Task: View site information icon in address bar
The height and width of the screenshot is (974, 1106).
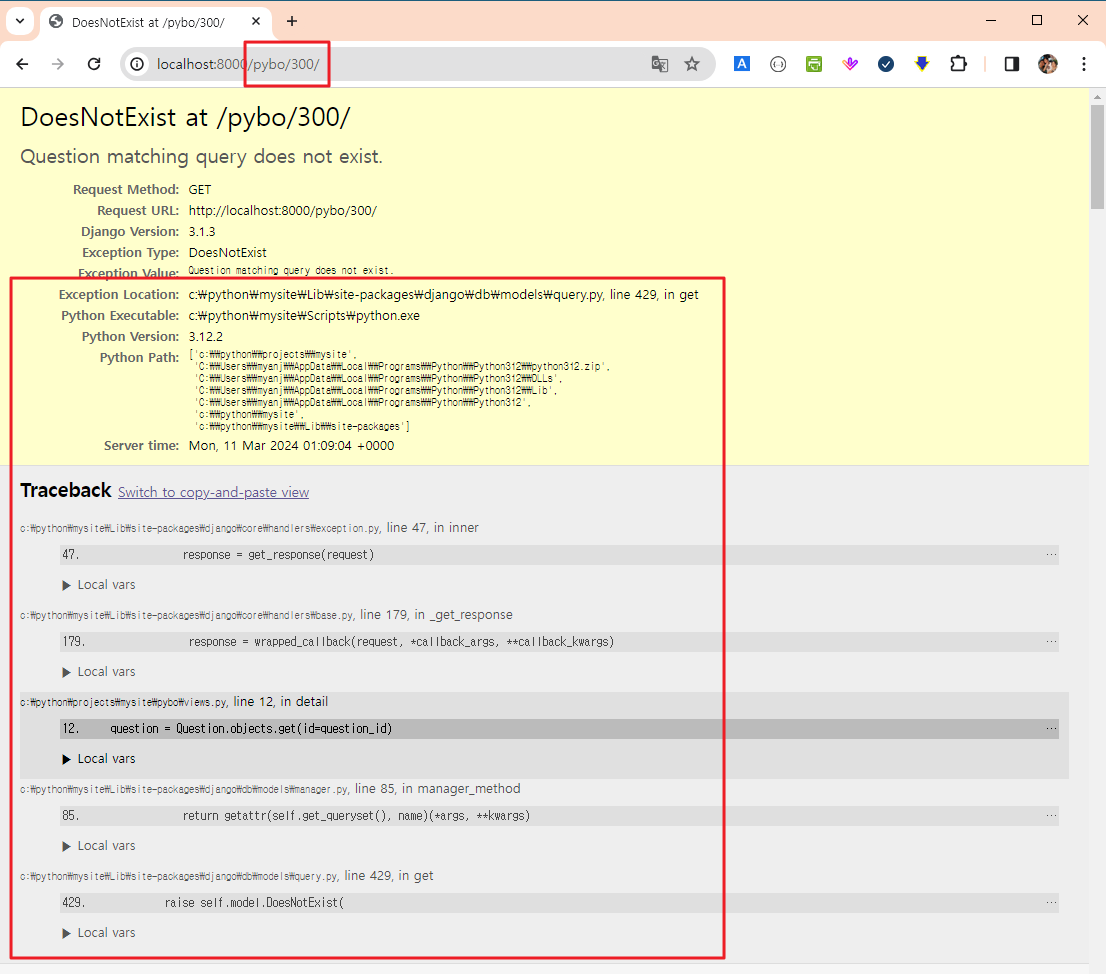Action: click(138, 64)
